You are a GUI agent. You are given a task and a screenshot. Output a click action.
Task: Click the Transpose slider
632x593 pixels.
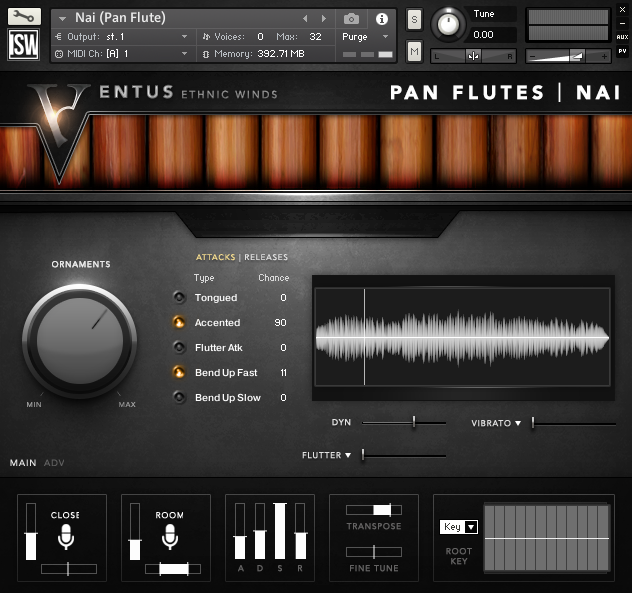coord(374,510)
